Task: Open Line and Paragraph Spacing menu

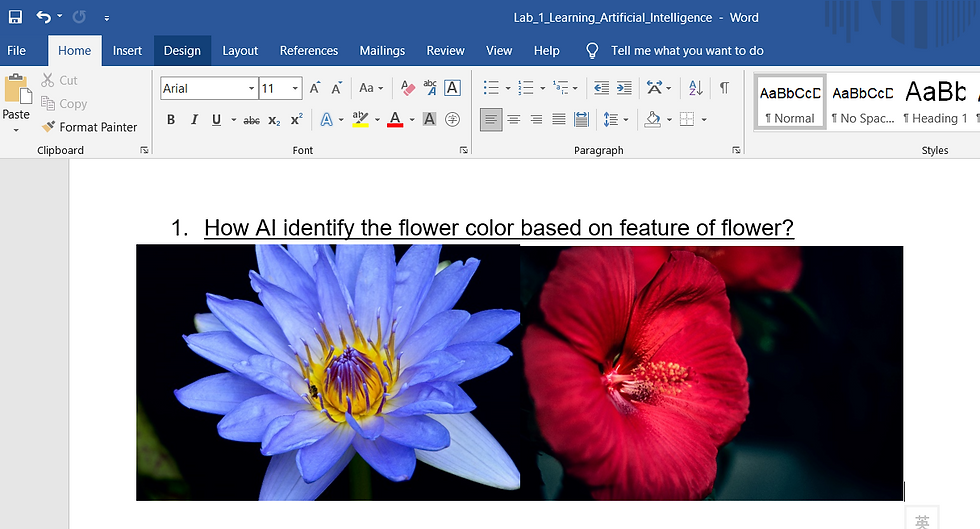Action: tap(616, 119)
